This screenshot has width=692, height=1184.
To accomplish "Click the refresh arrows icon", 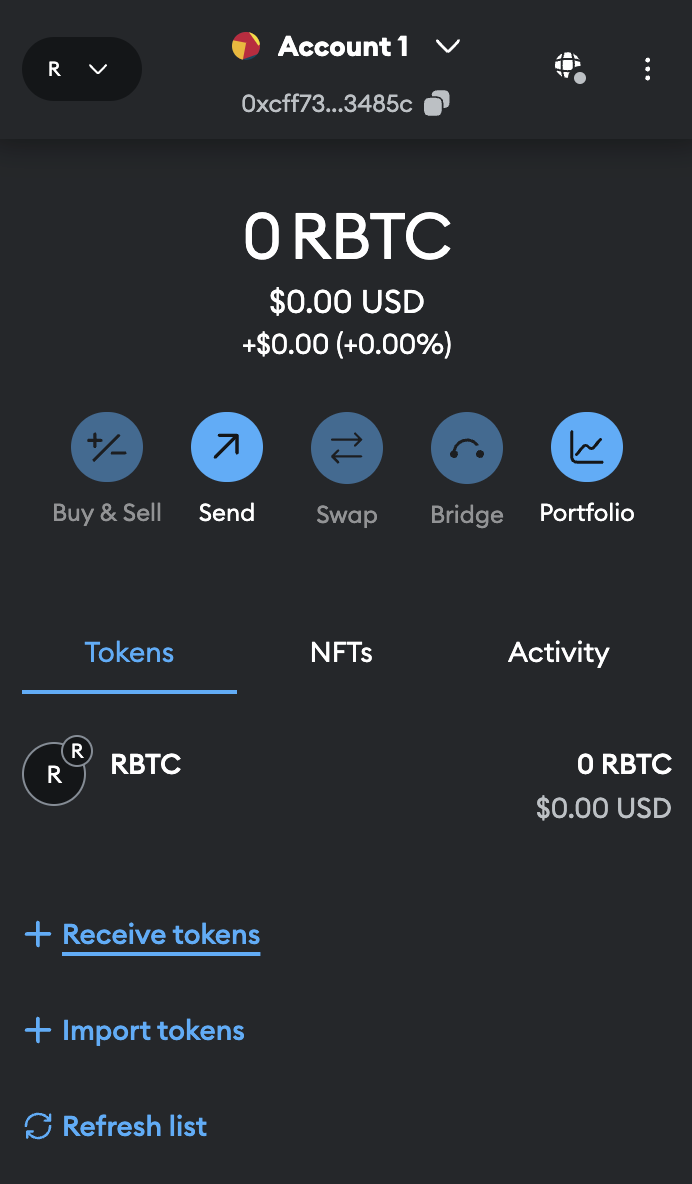I will [x=38, y=1126].
